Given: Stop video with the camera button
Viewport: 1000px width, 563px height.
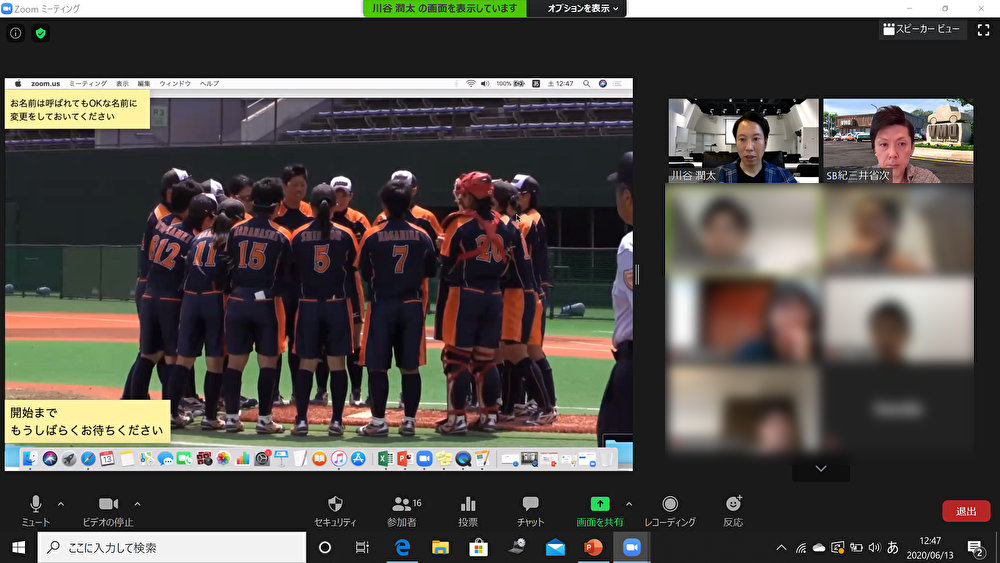Looking at the screenshot, I should tap(108, 505).
